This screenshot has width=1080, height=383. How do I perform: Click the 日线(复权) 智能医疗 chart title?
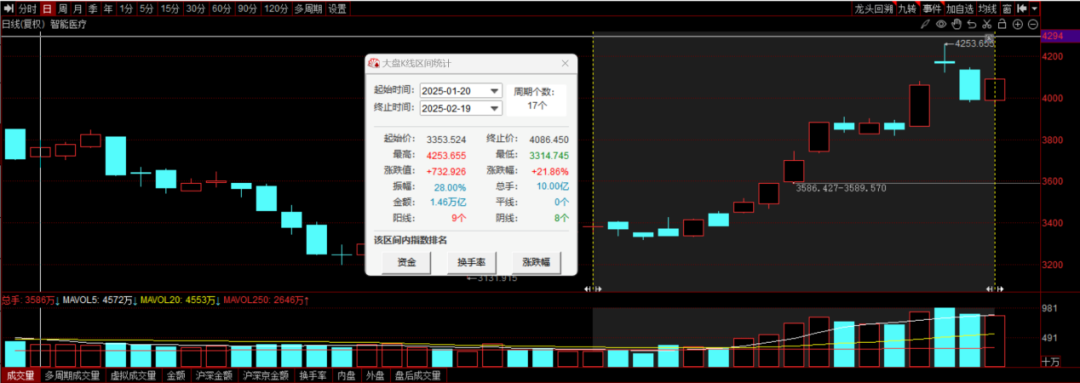44,24
